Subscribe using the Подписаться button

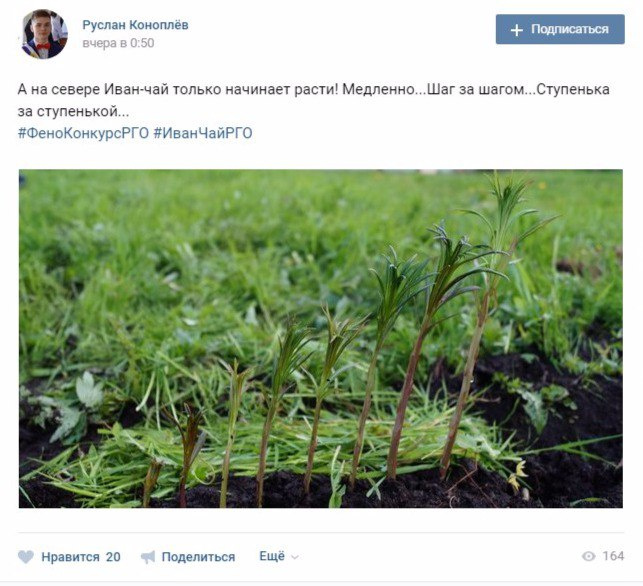click(560, 29)
